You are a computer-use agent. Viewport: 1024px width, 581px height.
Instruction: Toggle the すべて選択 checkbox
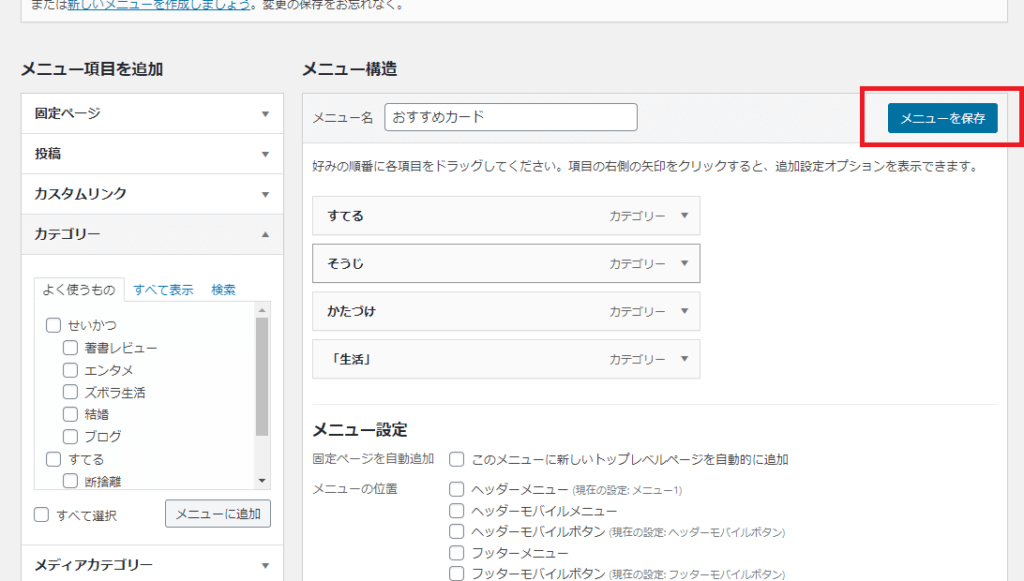pyautogui.click(x=42, y=515)
